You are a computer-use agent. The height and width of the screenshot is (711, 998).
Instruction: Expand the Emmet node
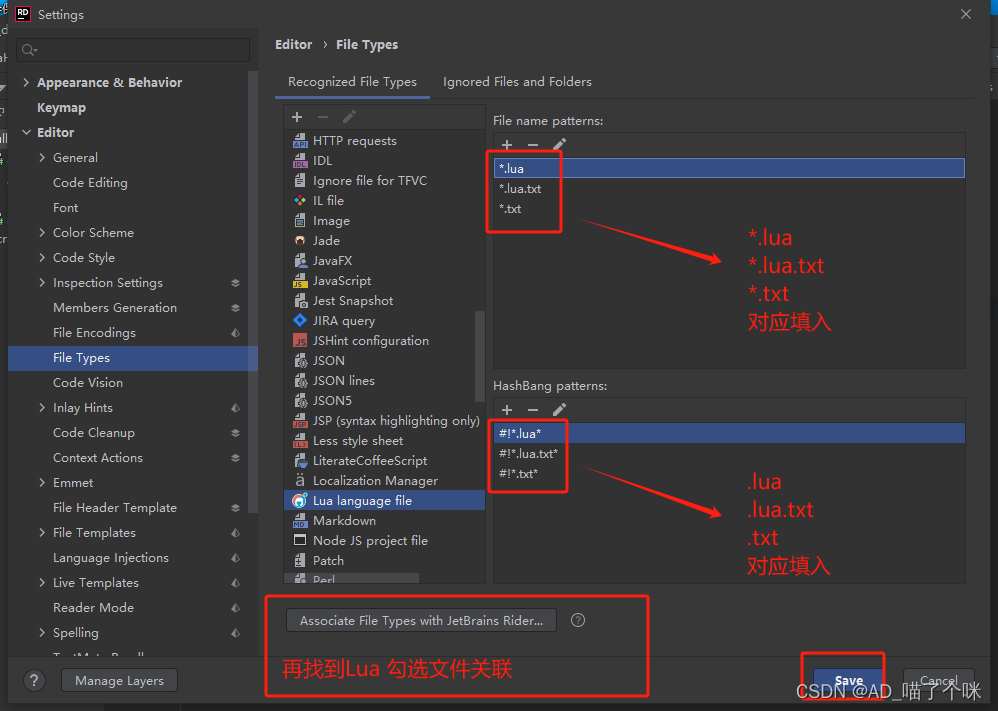(42, 482)
